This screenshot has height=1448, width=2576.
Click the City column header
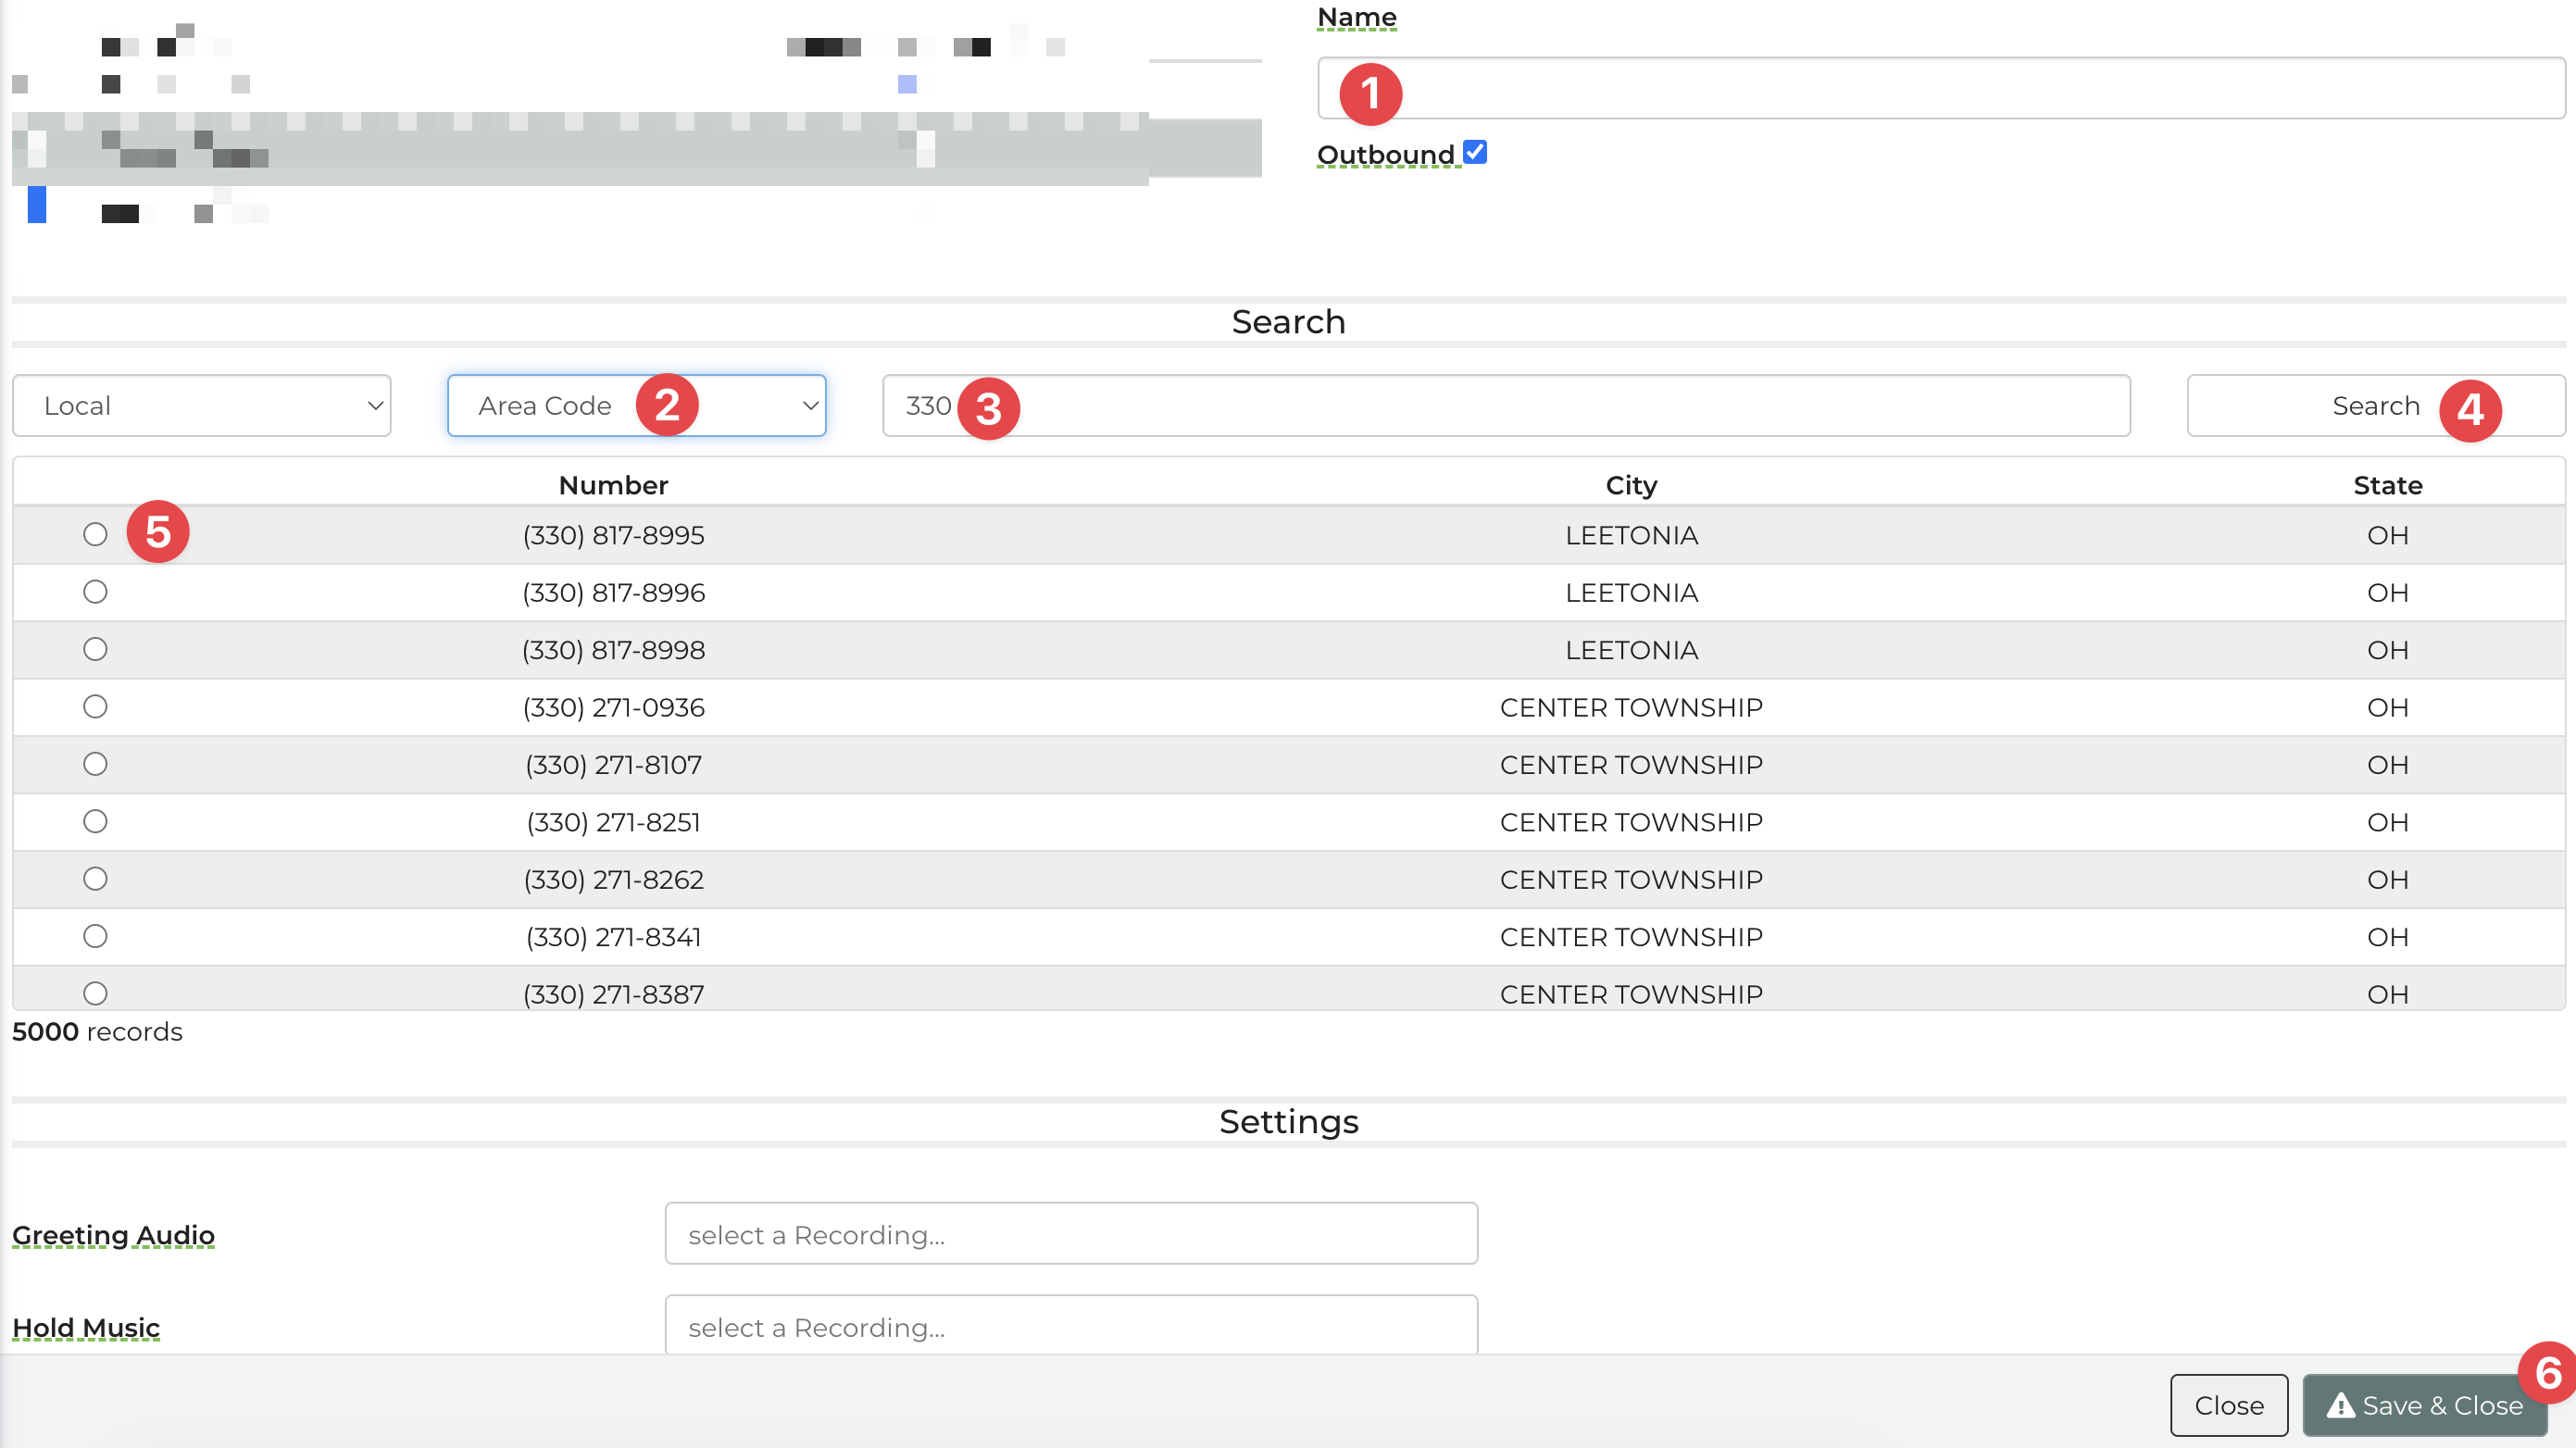click(1631, 485)
